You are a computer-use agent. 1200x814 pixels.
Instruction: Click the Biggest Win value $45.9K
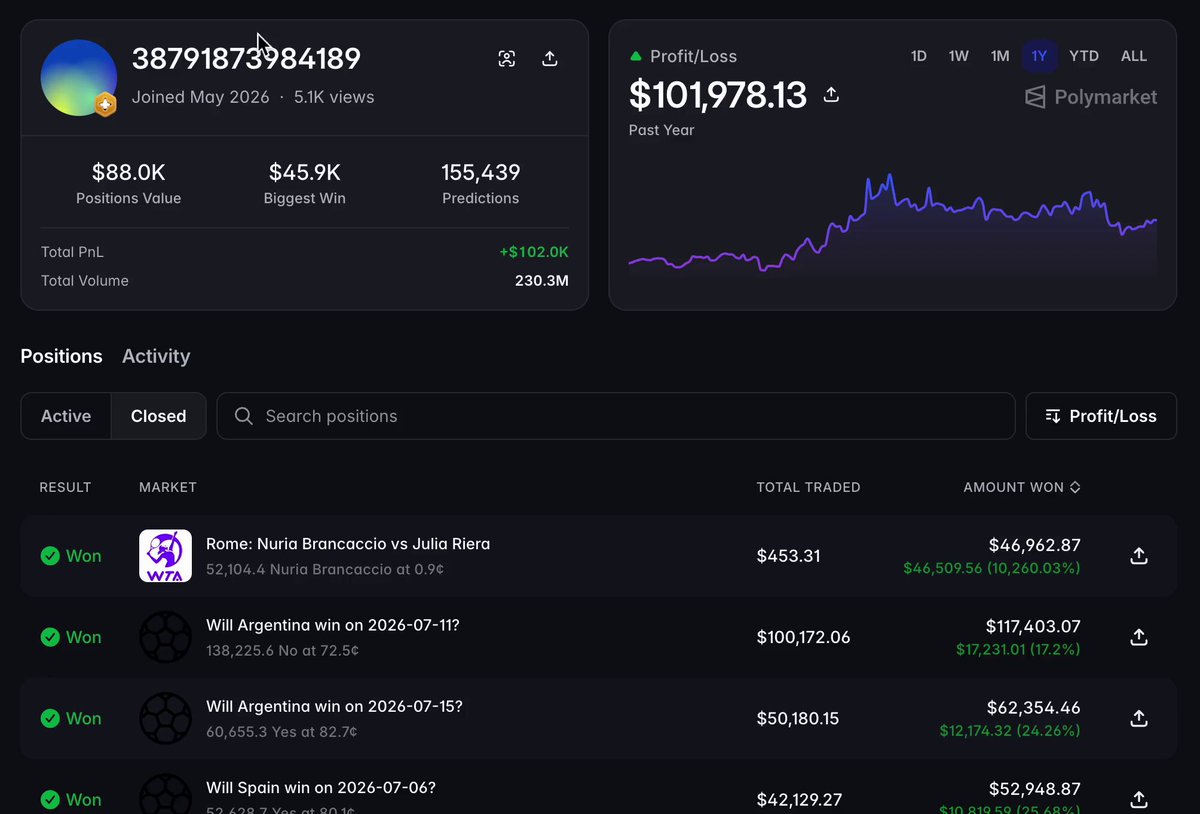coord(305,172)
